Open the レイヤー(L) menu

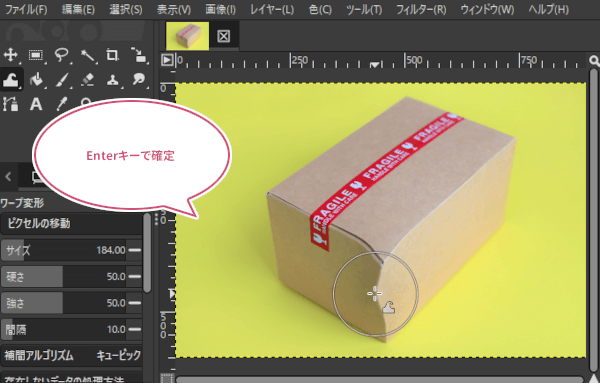(x=272, y=9)
